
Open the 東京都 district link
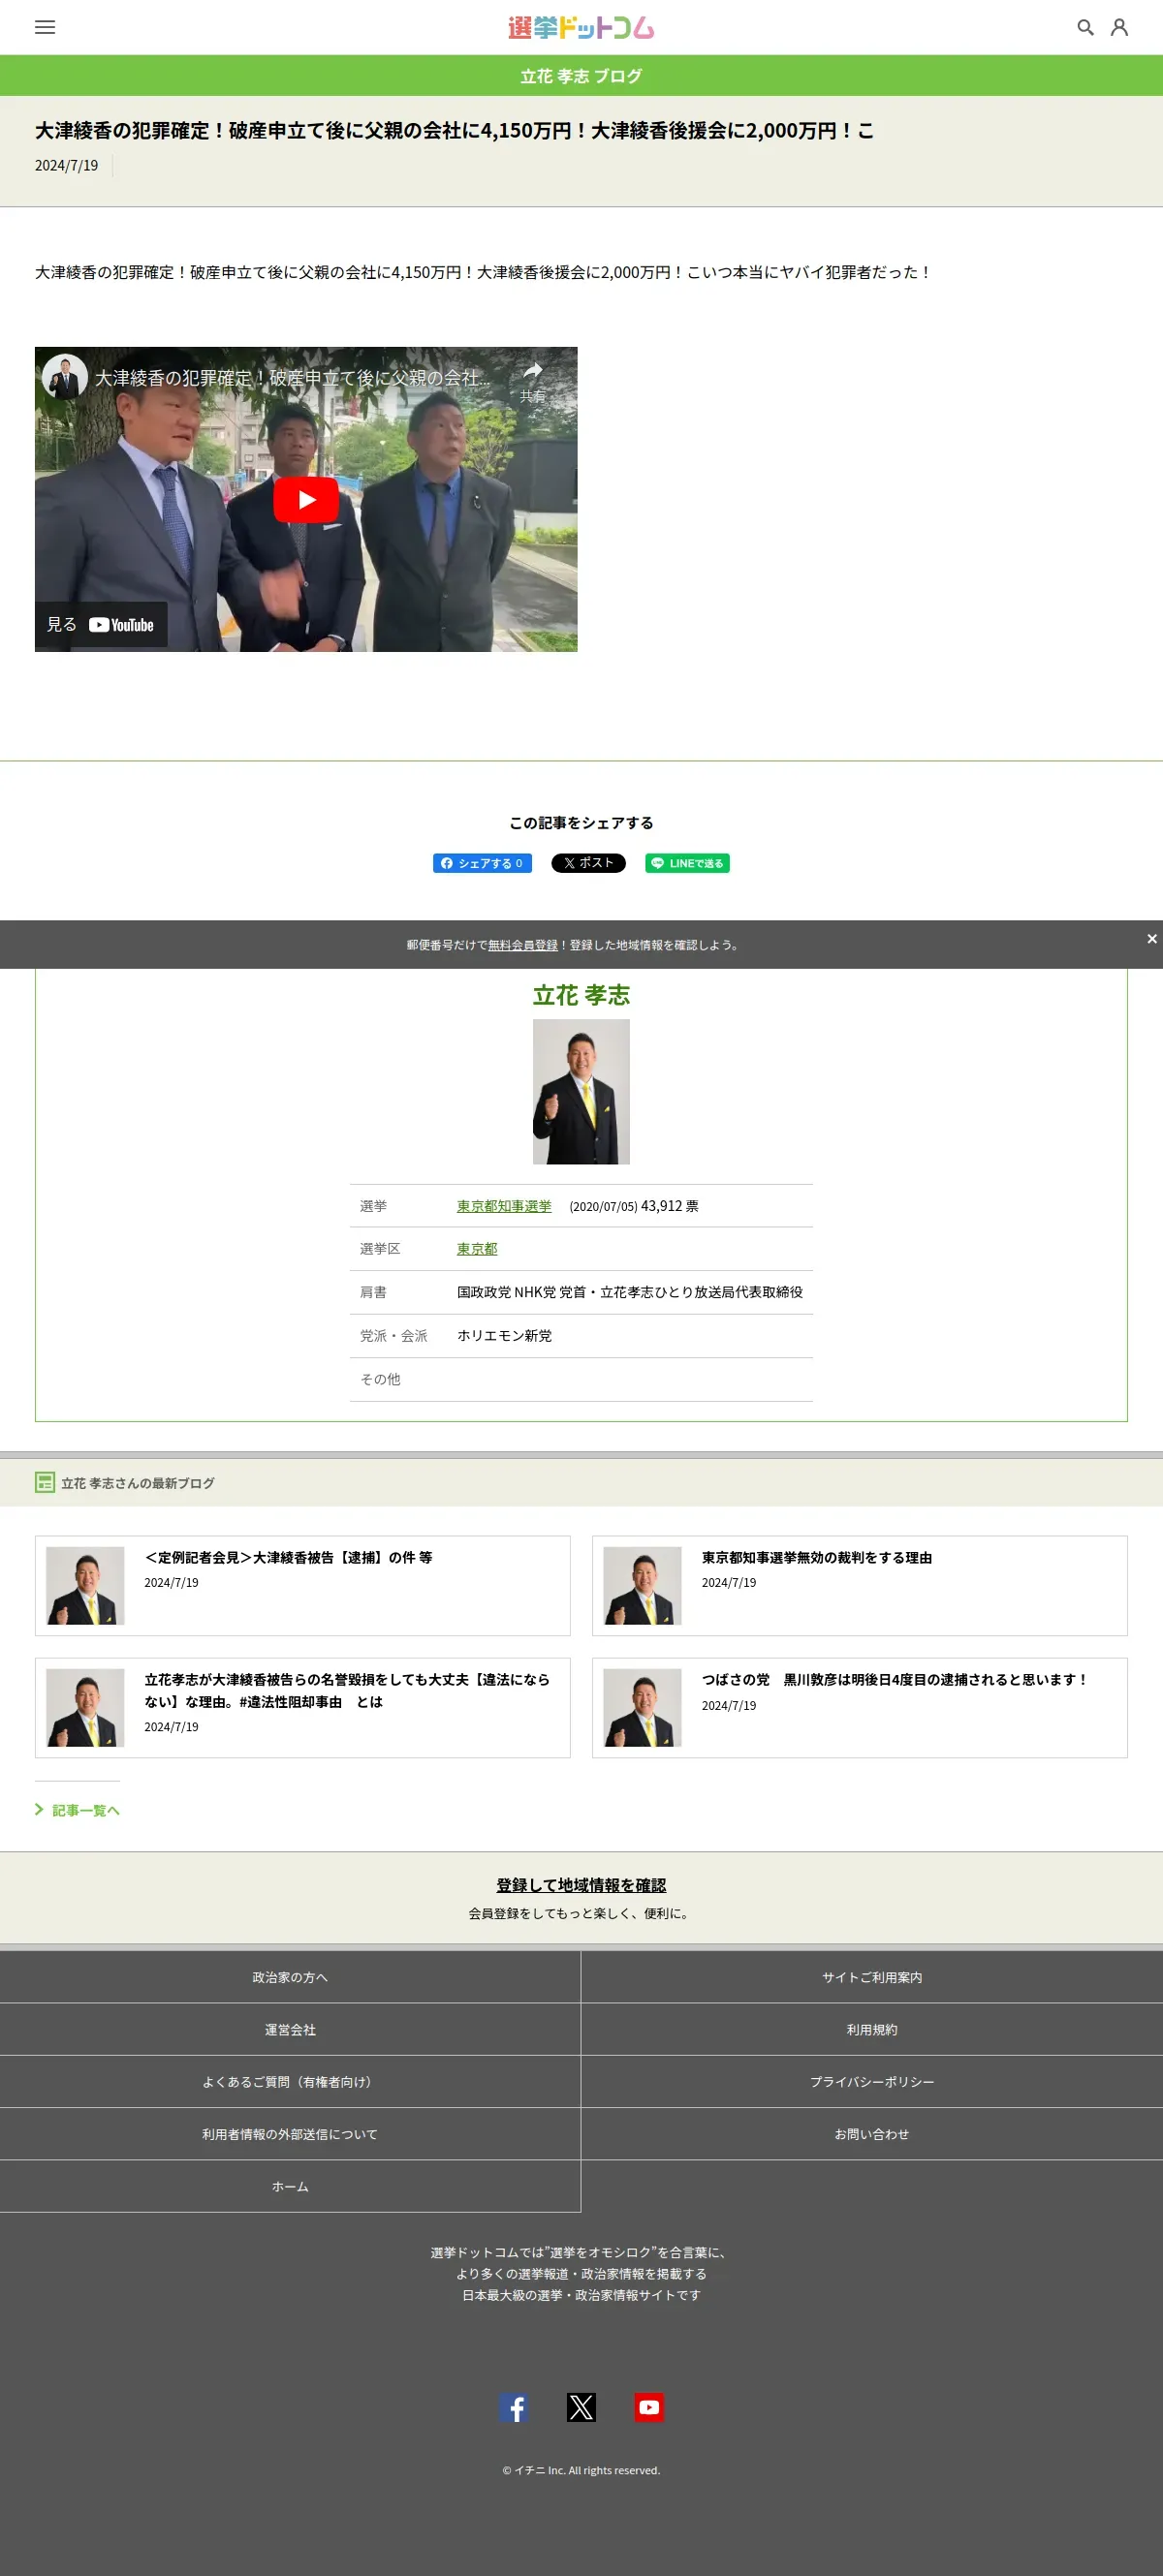click(x=477, y=1249)
